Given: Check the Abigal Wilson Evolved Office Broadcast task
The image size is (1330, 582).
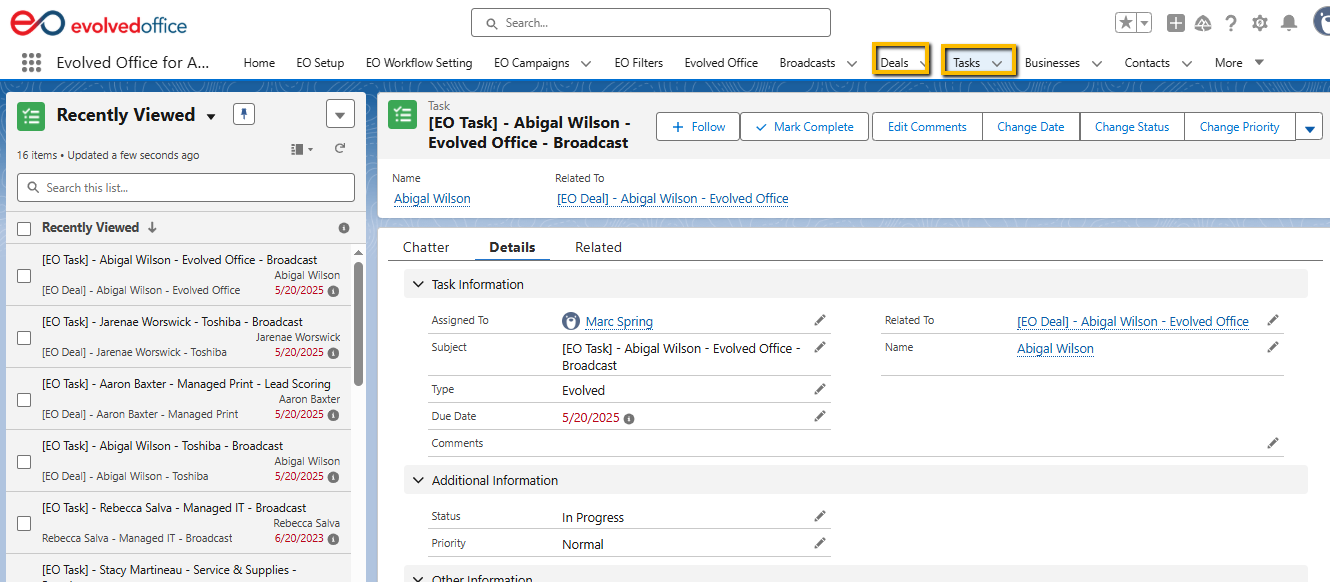Looking at the screenshot, I should (24, 276).
